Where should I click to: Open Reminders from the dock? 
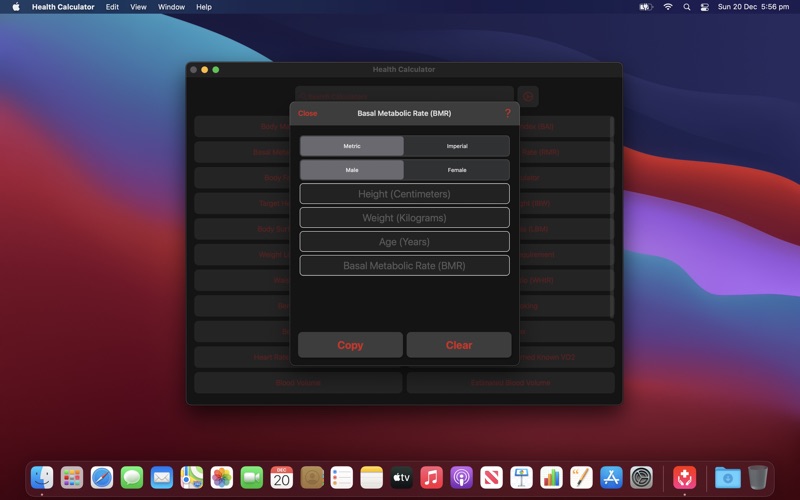pyautogui.click(x=341, y=478)
